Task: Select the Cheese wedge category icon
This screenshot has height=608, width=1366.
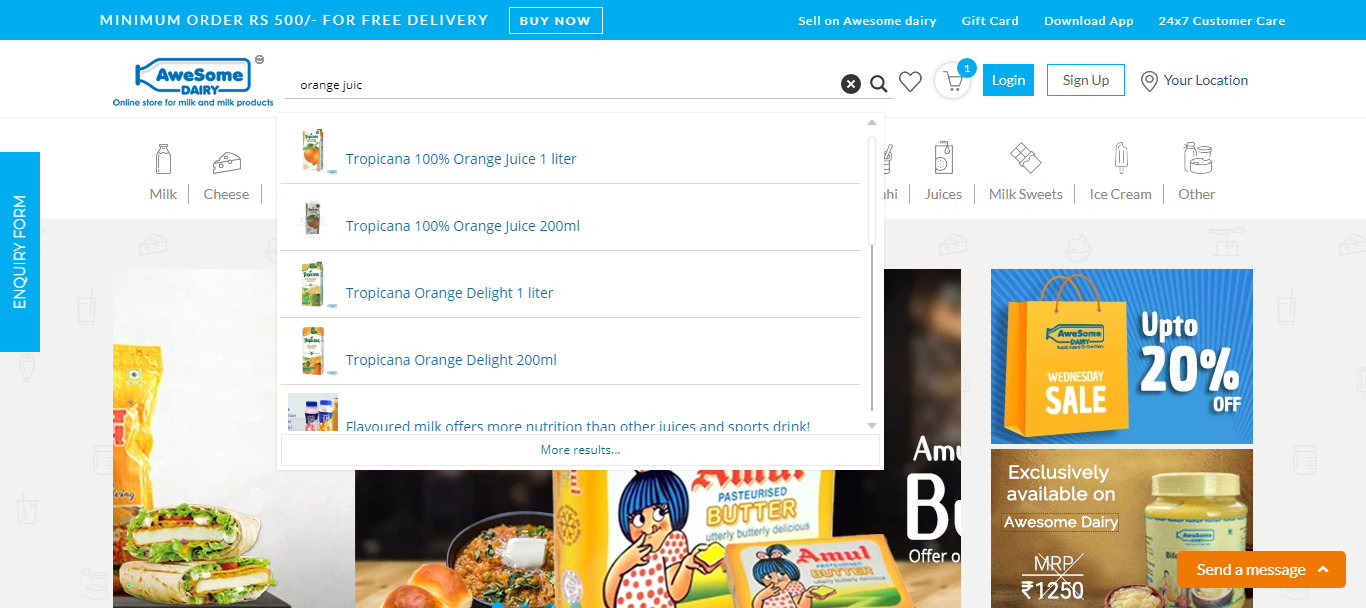Action: pyautogui.click(x=227, y=162)
